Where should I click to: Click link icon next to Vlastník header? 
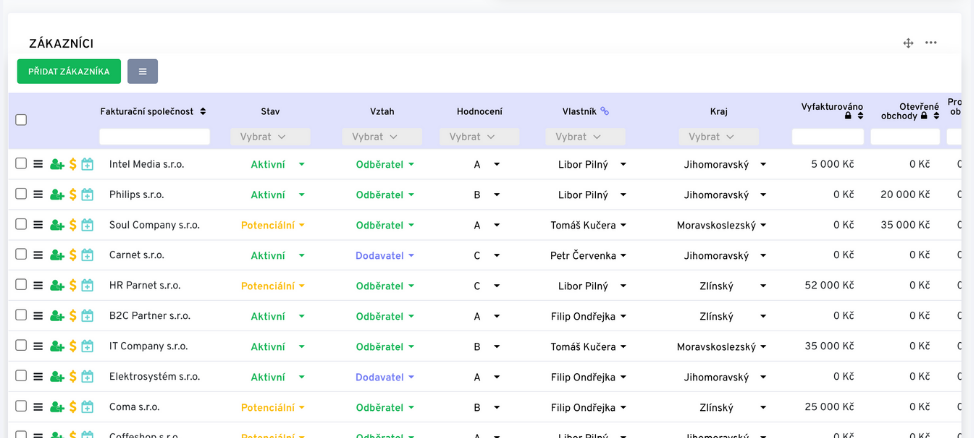coord(604,111)
